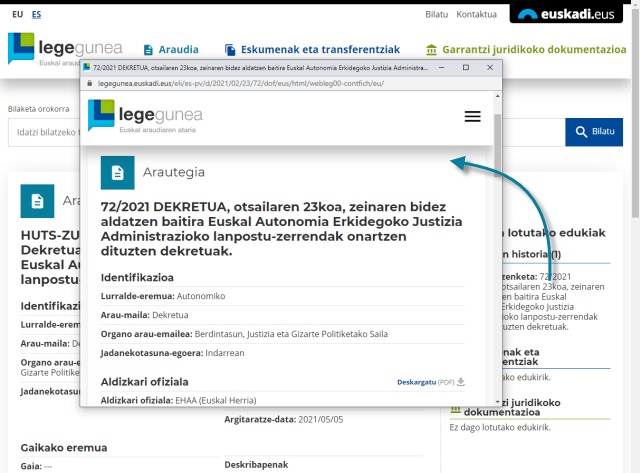Click the euskadi.eus logo
Screen dimensions: 640x473
tap(566, 14)
